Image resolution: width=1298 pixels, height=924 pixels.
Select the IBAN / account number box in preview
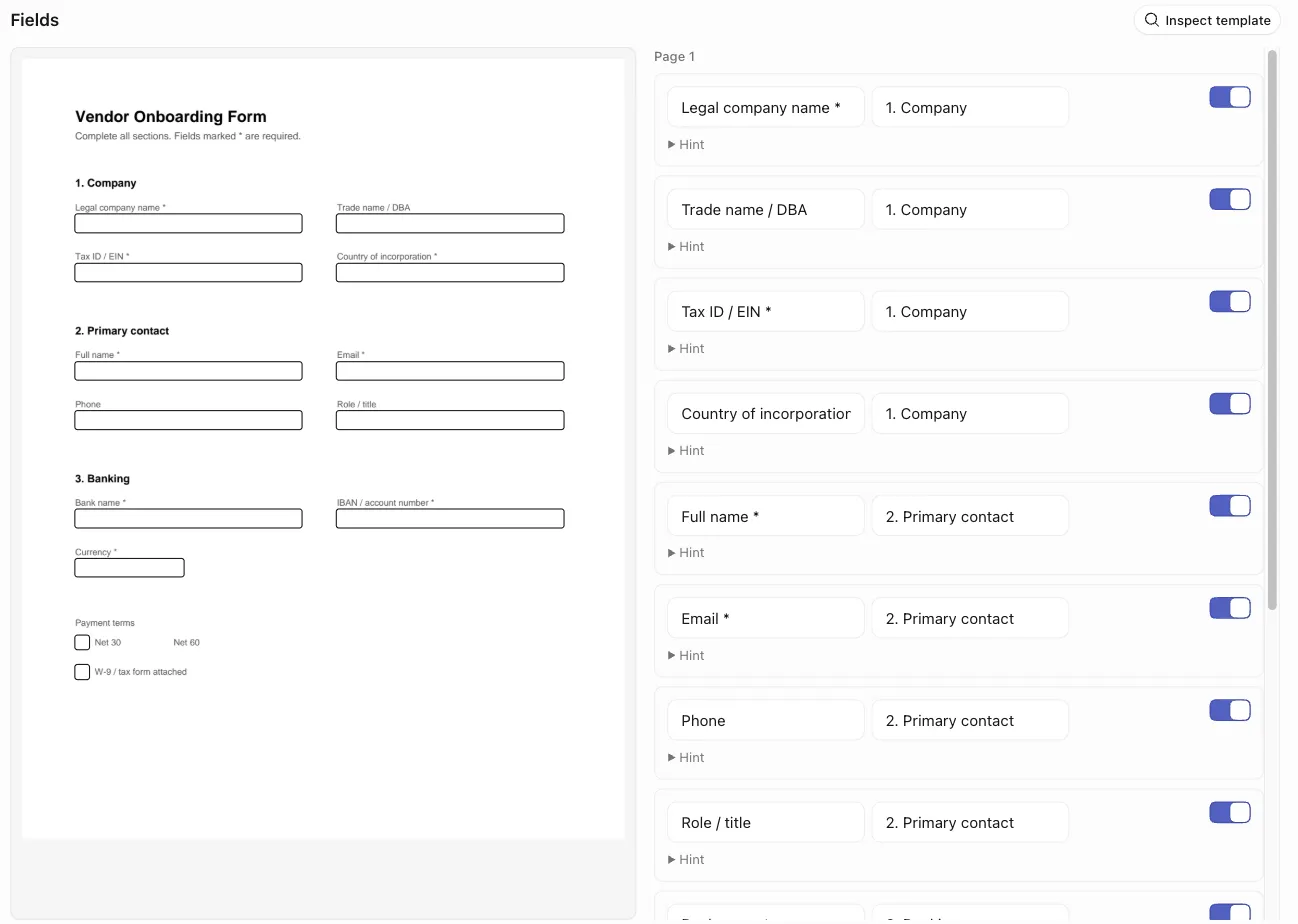pyautogui.click(x=450, y=518)
